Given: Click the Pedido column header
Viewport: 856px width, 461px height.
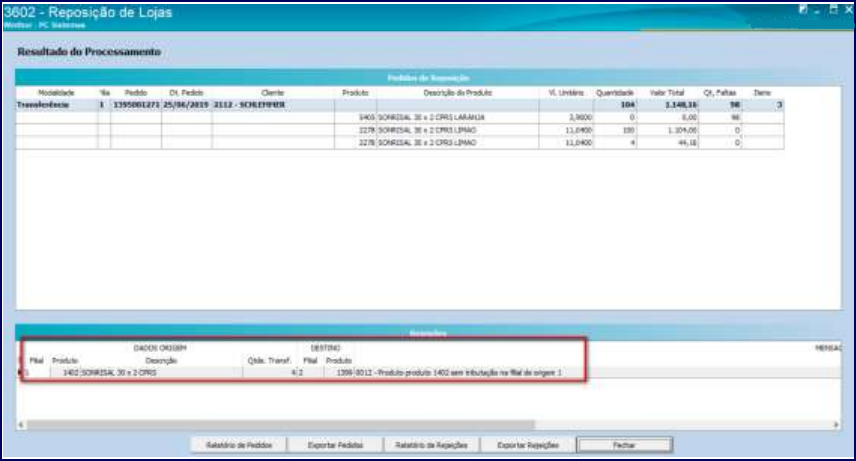Looking at the screenshot, I should point(135,93).
